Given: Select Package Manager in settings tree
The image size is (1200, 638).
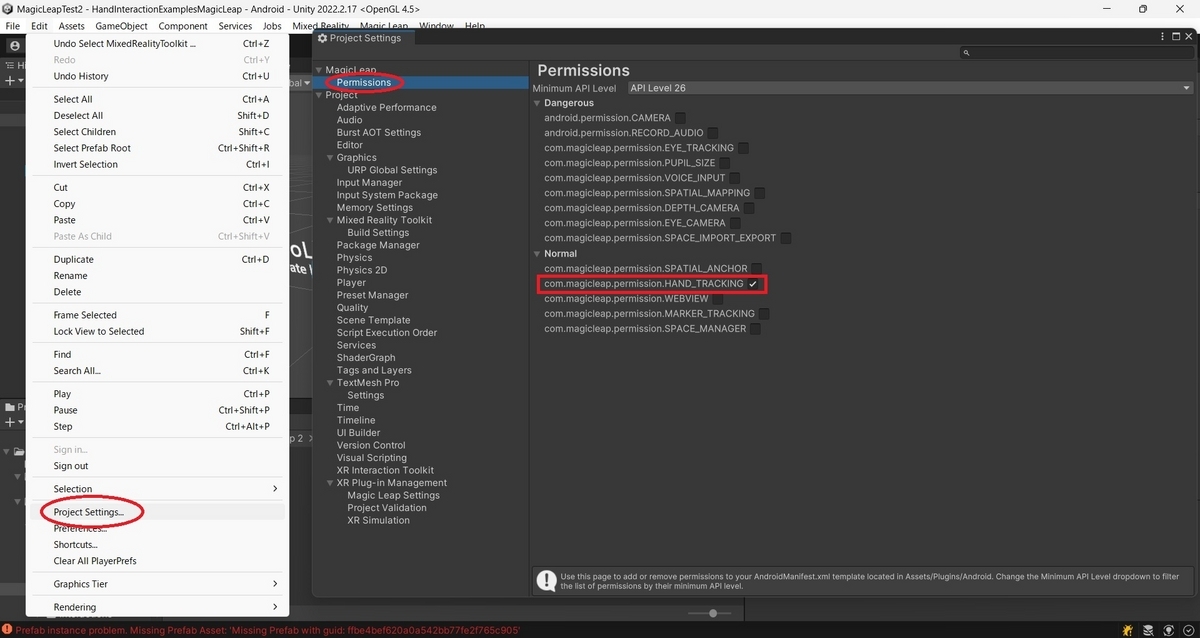Looking at the screenshot, I should click(x=378, y=245).
